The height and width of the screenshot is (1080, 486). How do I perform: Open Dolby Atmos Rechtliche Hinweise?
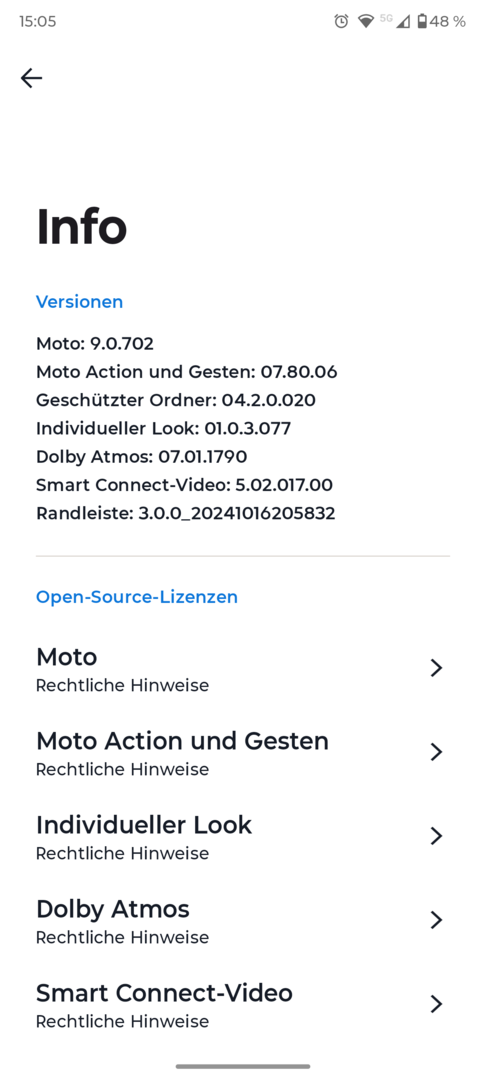(x=243, y=920)
